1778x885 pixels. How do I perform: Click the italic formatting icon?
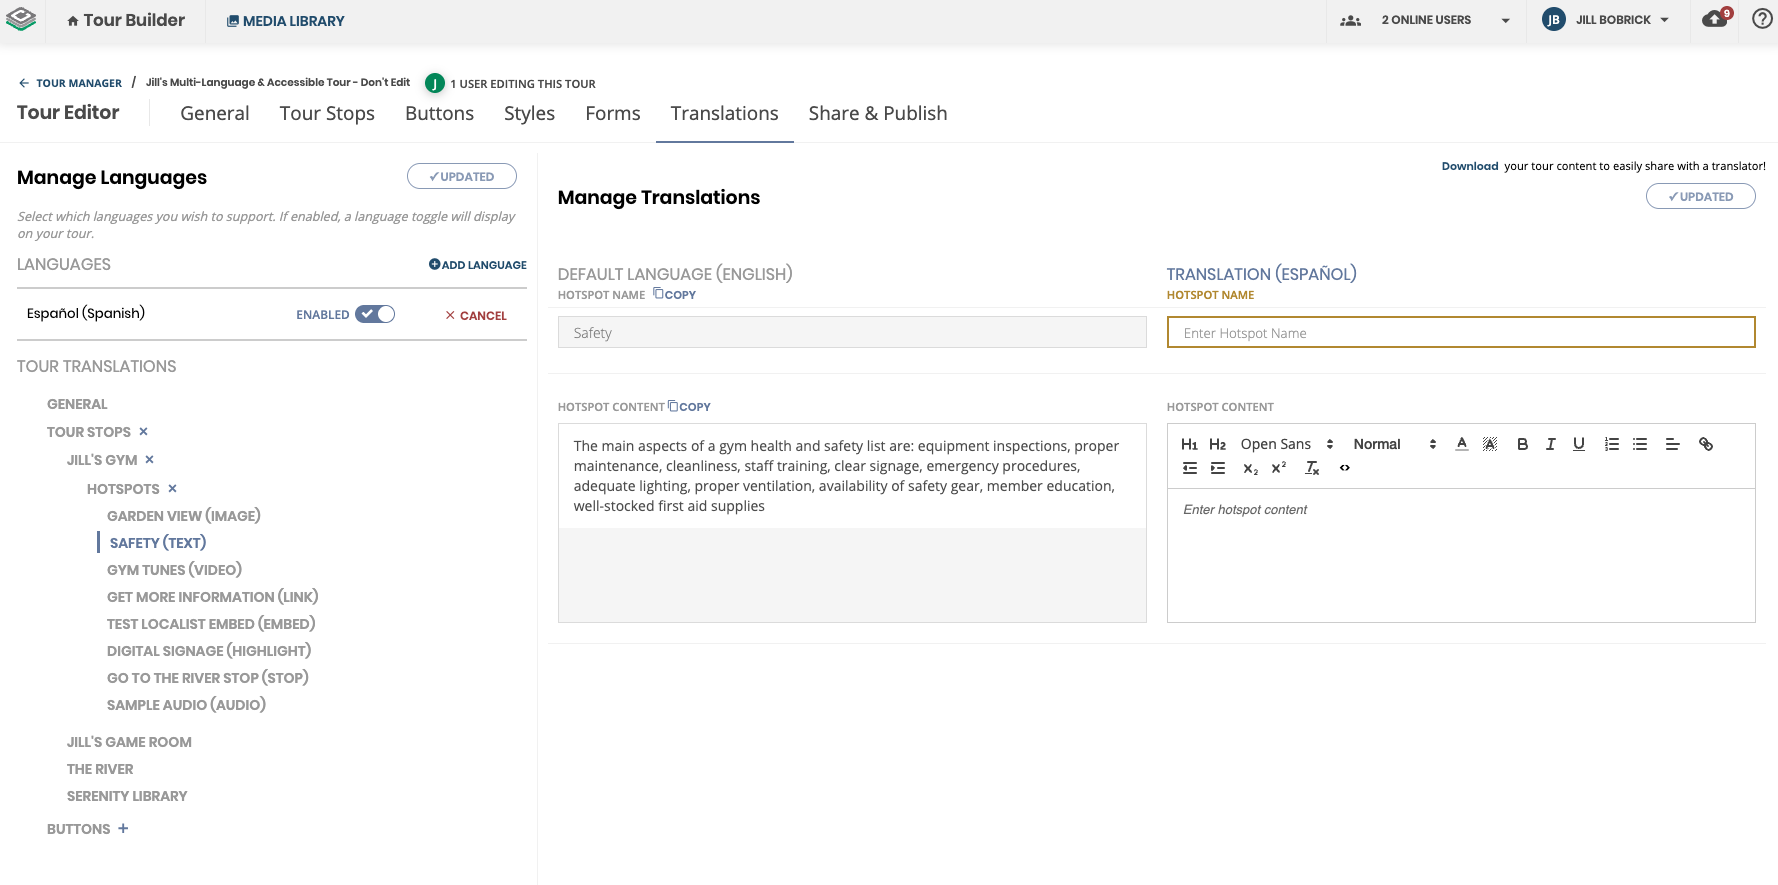1550,445
